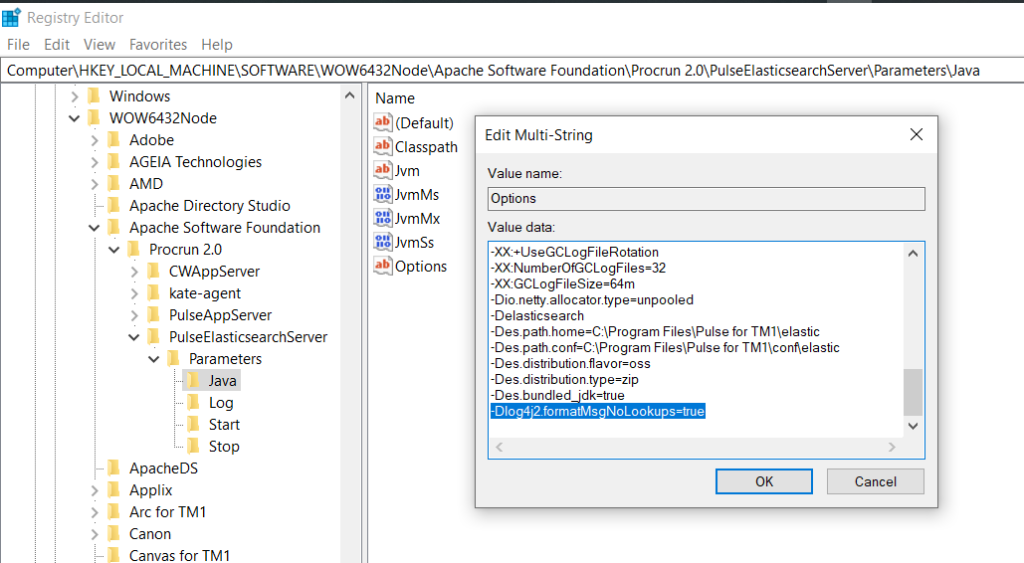Screen dimensions: 1024x563
Task: Expand the Adobe registry key
Action: [x=94, y=140]
